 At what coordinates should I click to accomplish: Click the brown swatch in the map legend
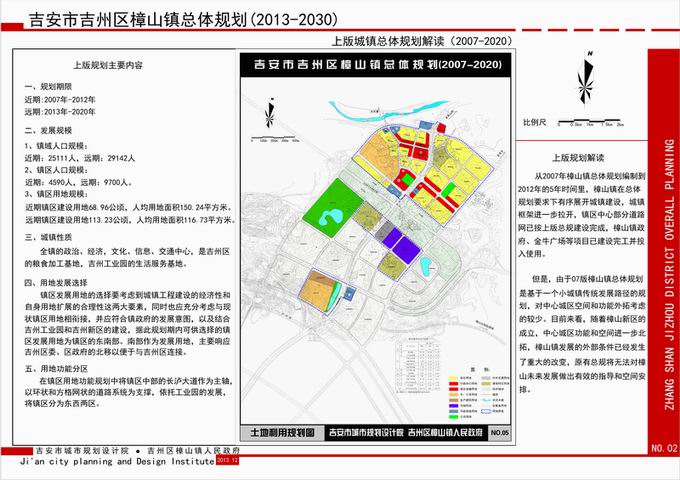pos(453,400)
